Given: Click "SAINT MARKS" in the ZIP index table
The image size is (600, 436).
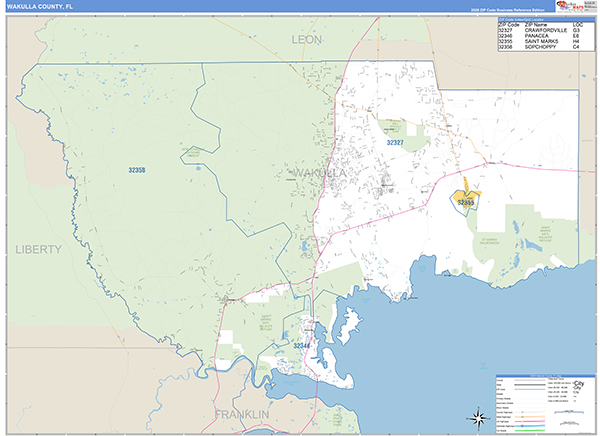Looking at the screenshot, I should 541,41.
